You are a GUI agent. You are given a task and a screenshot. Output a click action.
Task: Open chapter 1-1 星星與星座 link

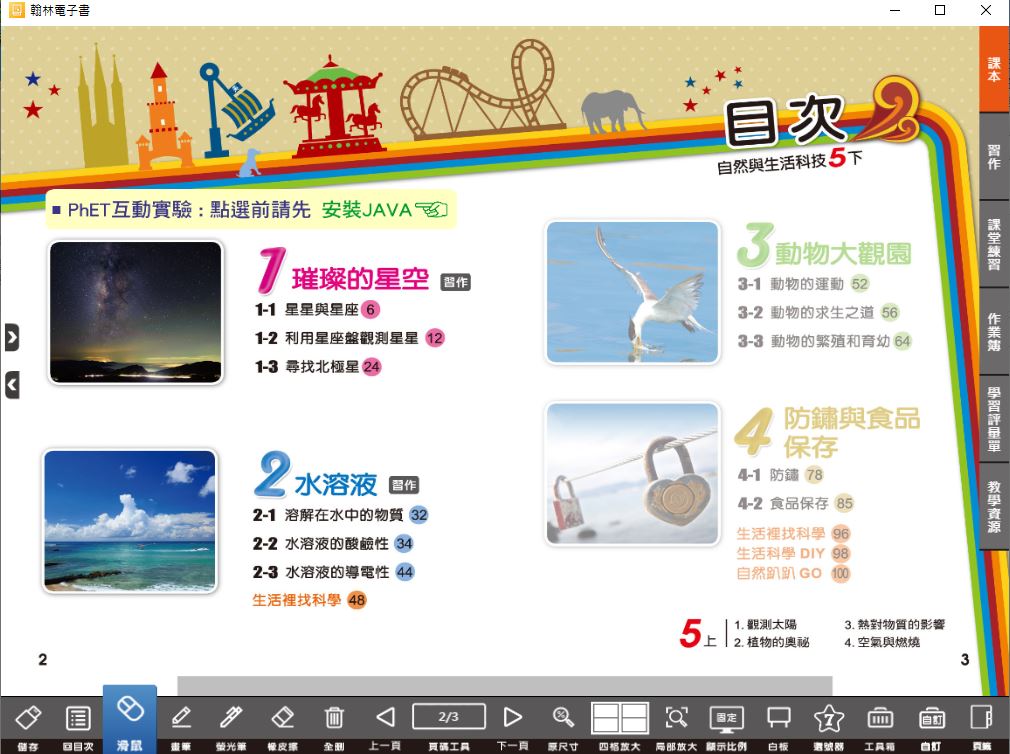coord(319,310)
